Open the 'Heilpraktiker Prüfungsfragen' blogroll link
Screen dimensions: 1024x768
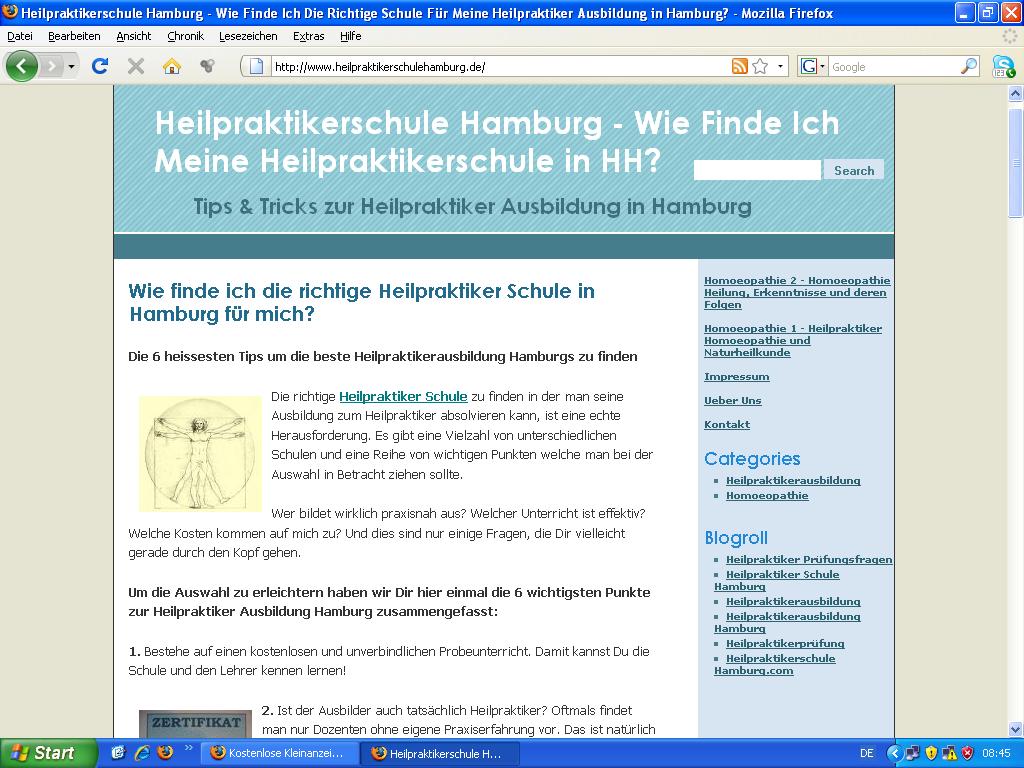pyautogui.click(x=808, y=559)
